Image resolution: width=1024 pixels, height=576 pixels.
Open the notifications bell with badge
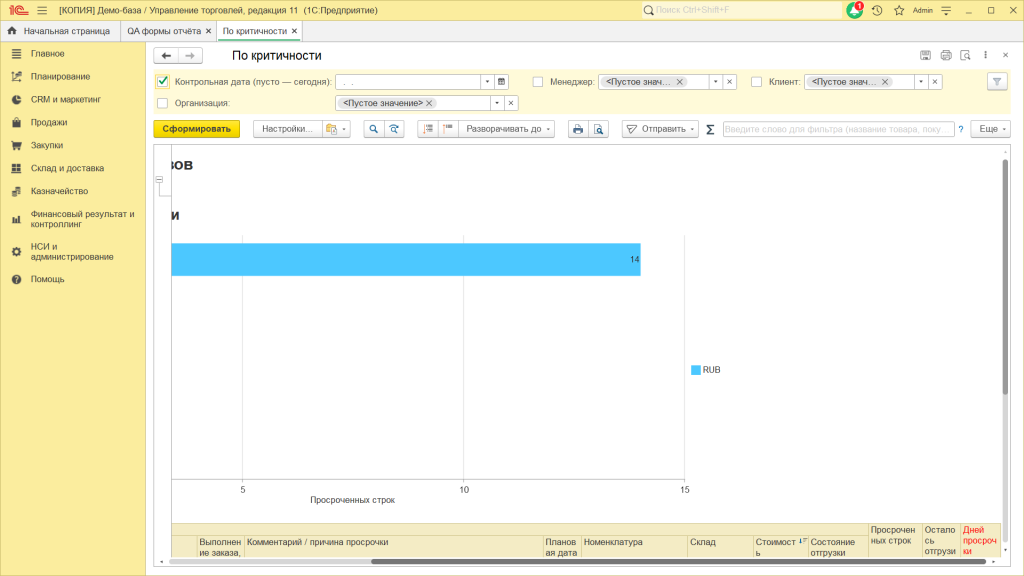click(x=854, y=10)
